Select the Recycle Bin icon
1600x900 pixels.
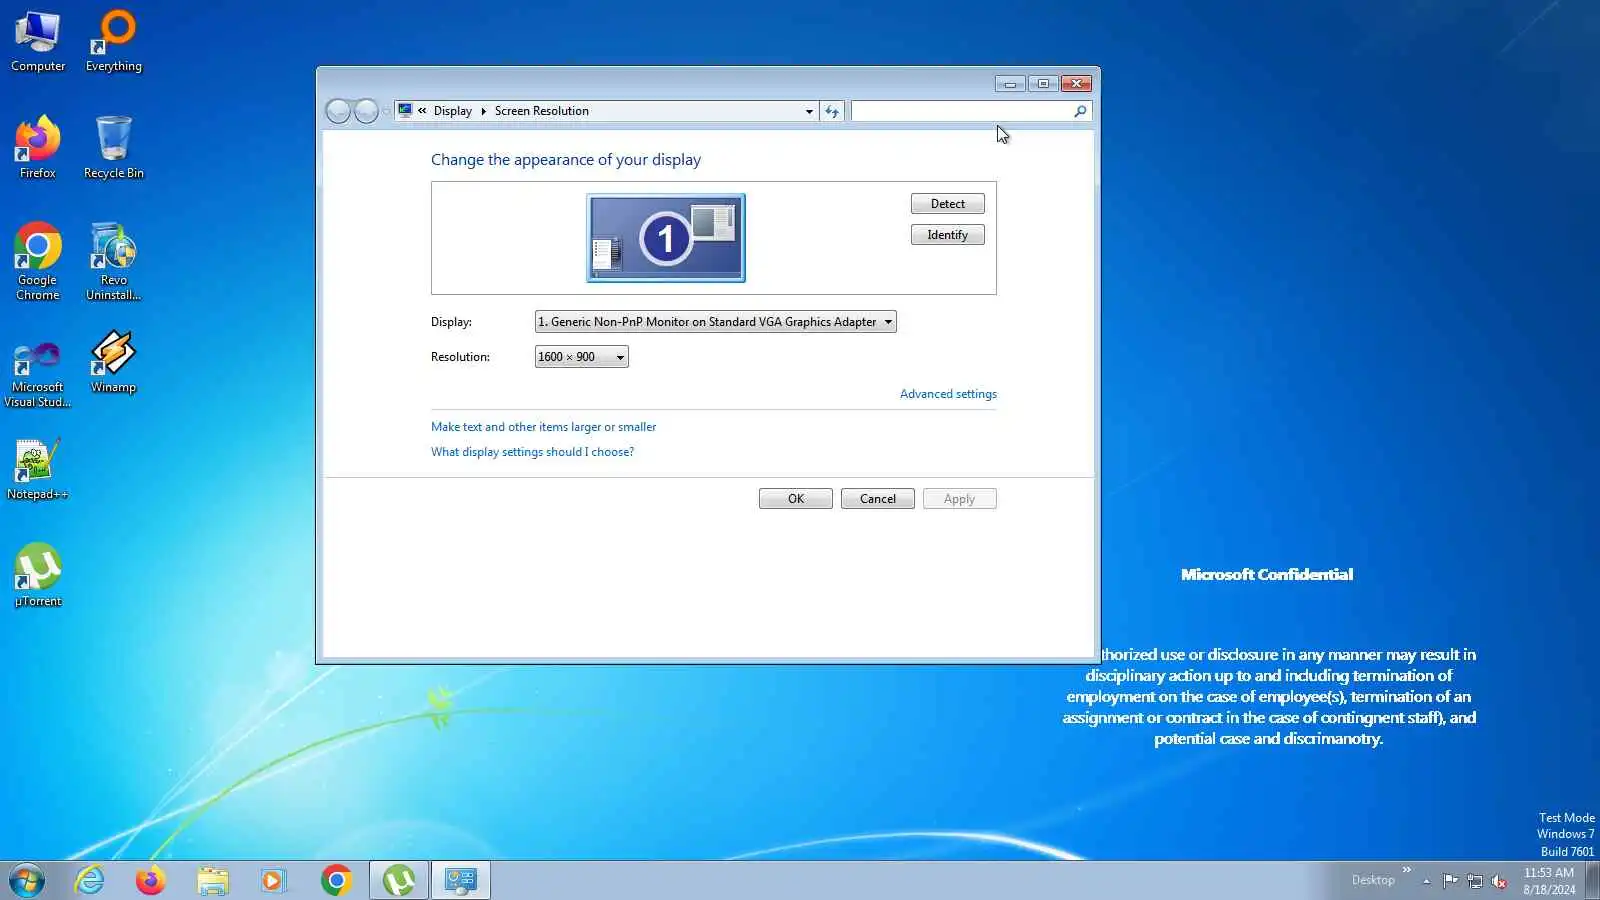[x=114, y=148]
